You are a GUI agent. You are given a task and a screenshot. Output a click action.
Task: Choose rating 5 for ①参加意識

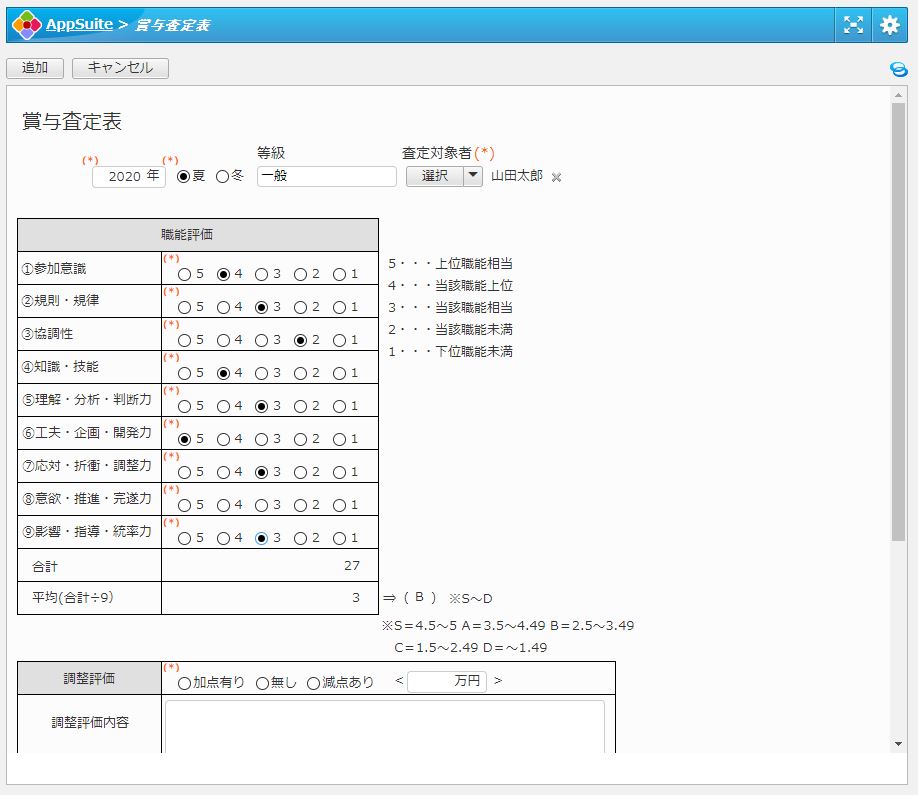tap(185, 274)
